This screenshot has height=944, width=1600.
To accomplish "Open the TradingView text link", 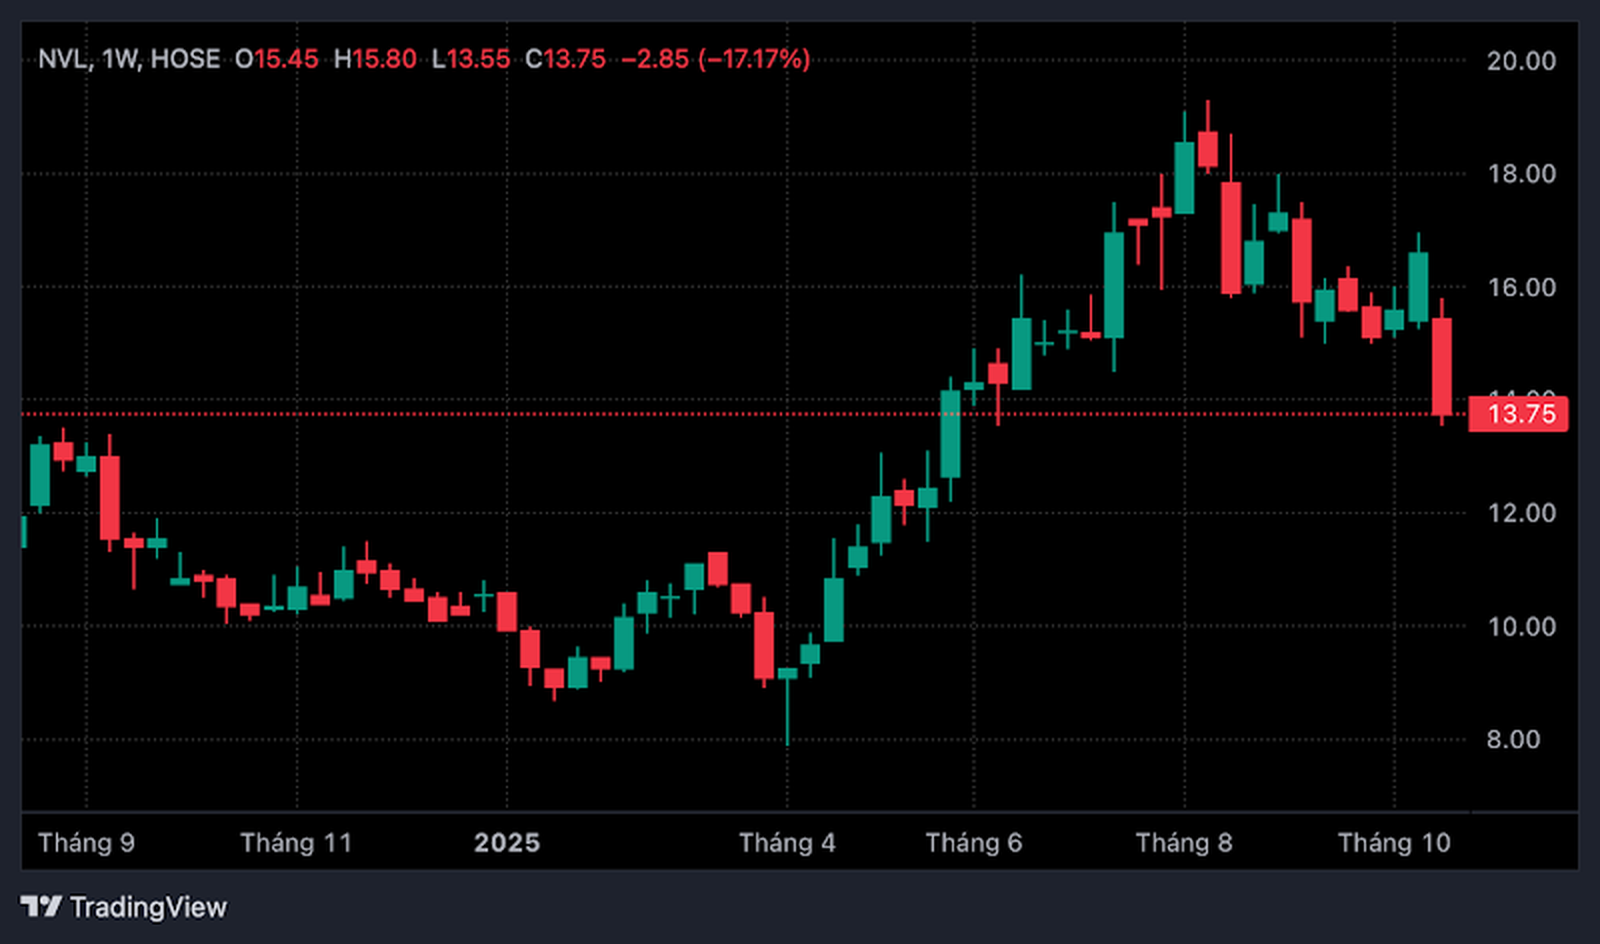I will [x=148, y=907].
